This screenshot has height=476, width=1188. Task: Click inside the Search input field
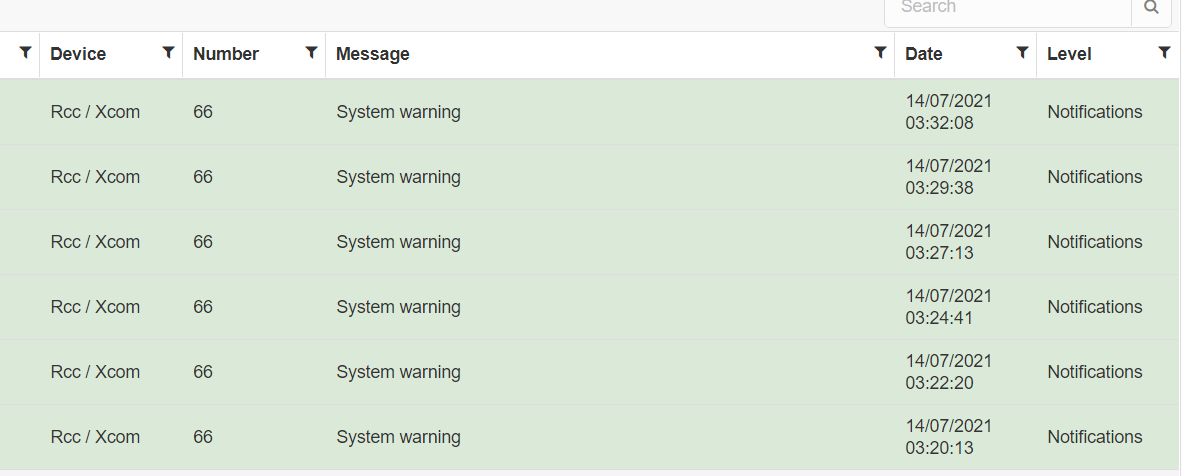[x=1007, y=8]
